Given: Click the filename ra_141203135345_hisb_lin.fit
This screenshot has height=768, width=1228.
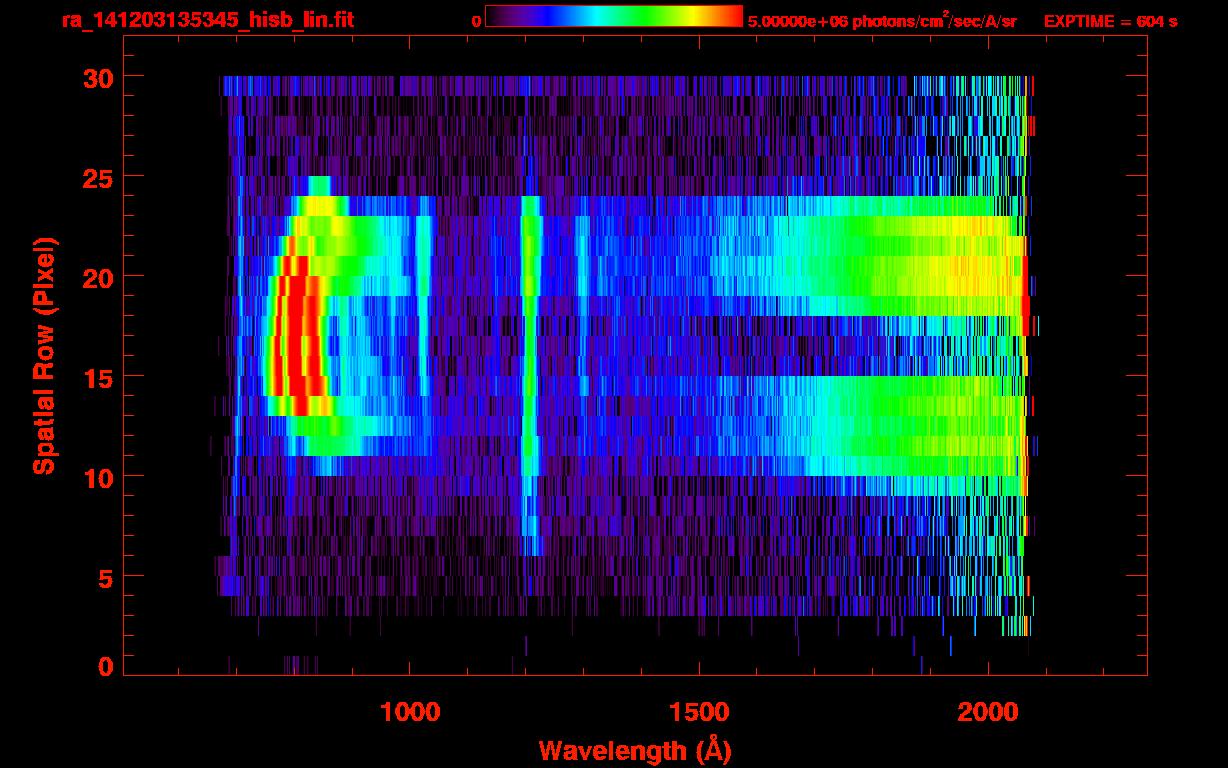Looking at the screenshot, I should (207, 20).
